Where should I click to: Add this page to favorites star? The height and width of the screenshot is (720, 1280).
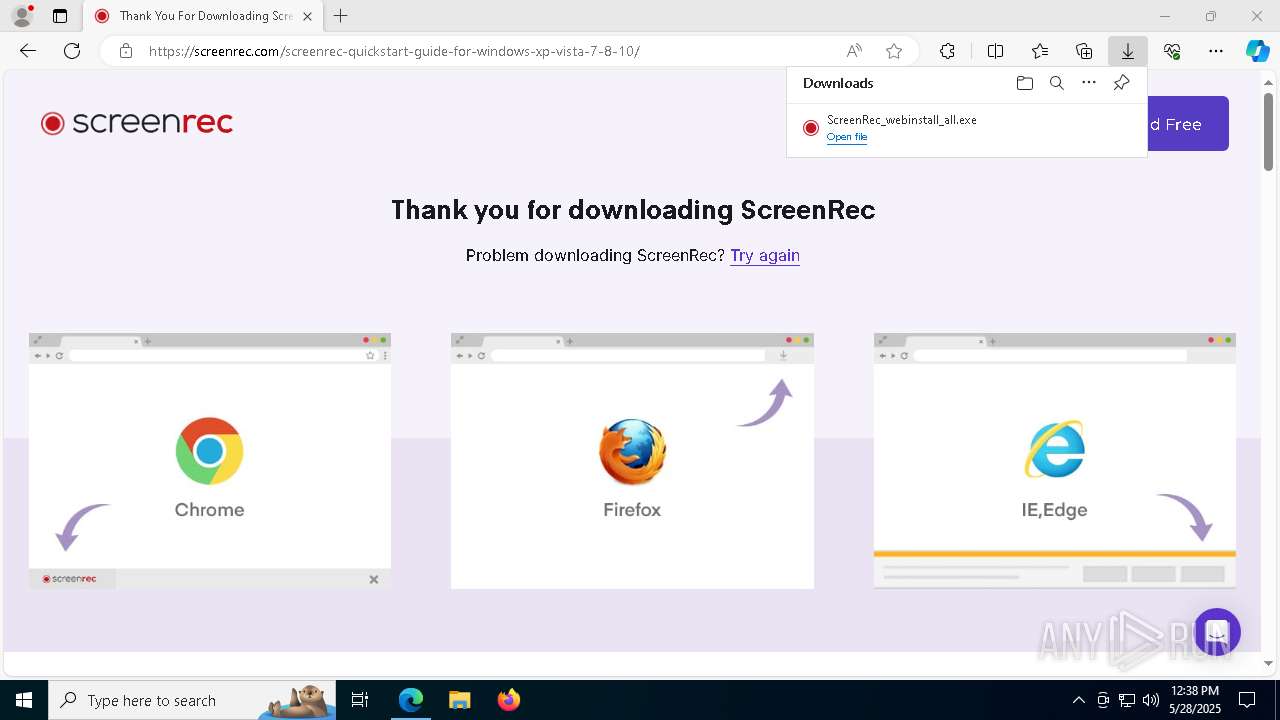(894, 51)
